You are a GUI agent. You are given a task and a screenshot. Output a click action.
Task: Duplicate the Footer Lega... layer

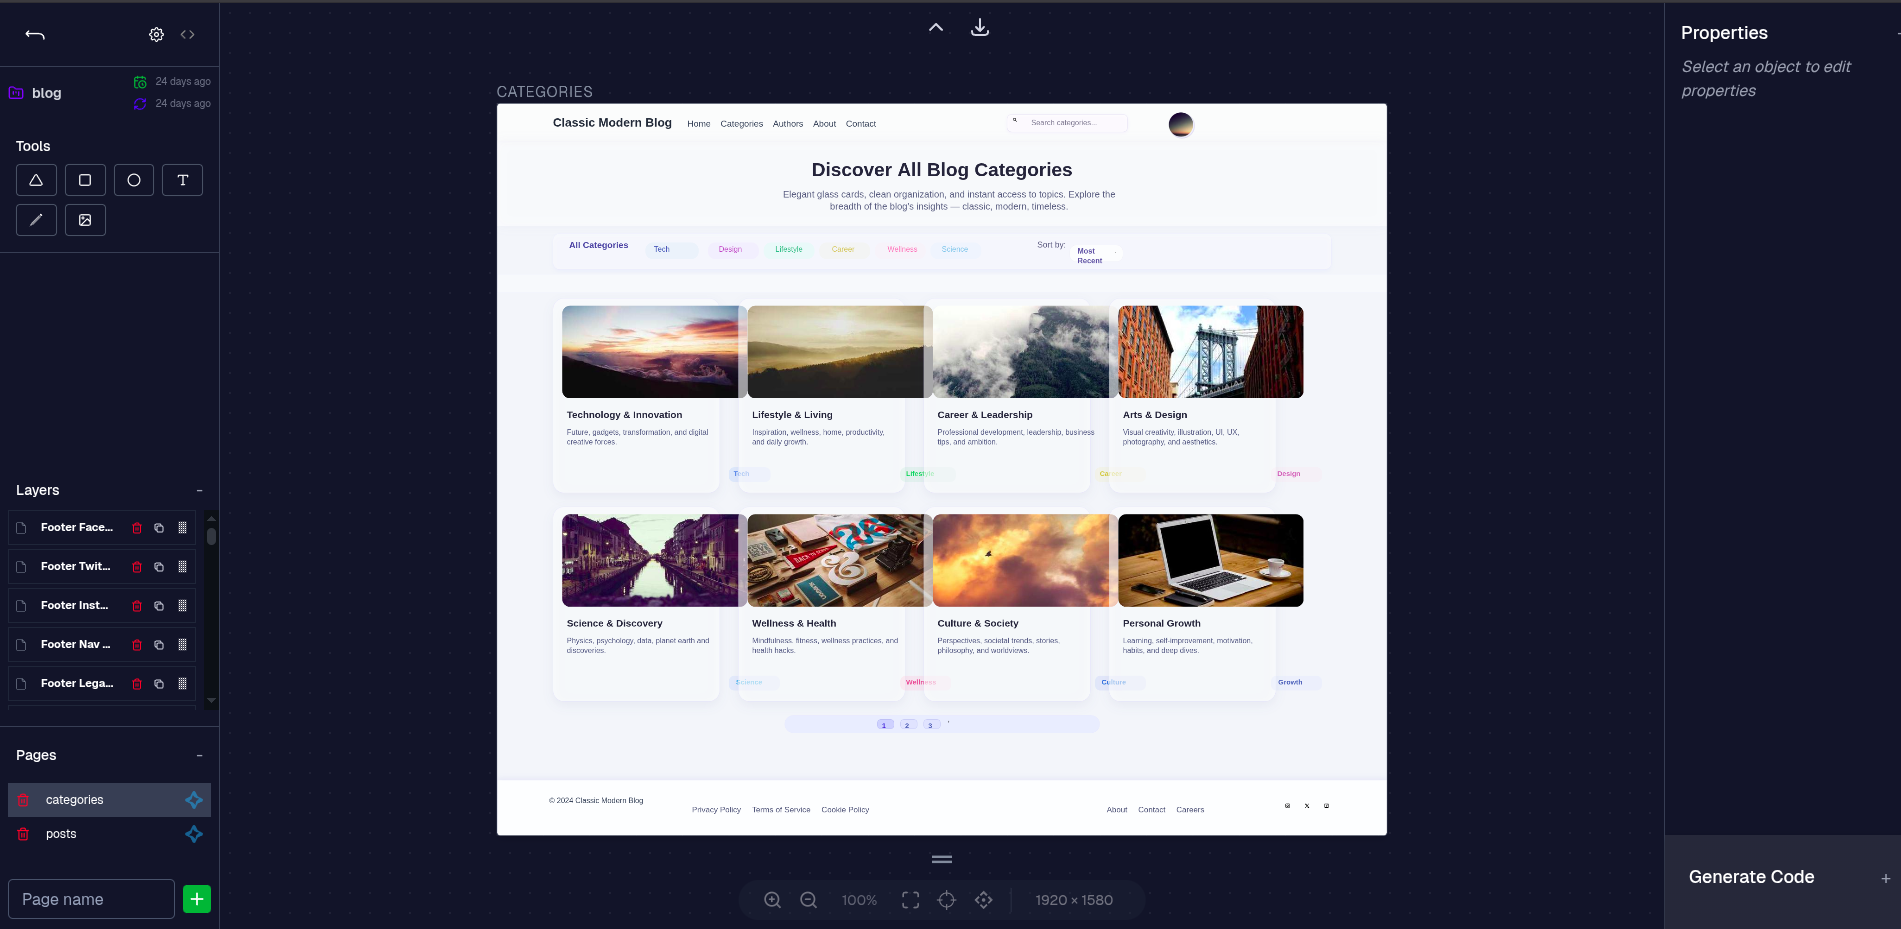tap(159, 684)
